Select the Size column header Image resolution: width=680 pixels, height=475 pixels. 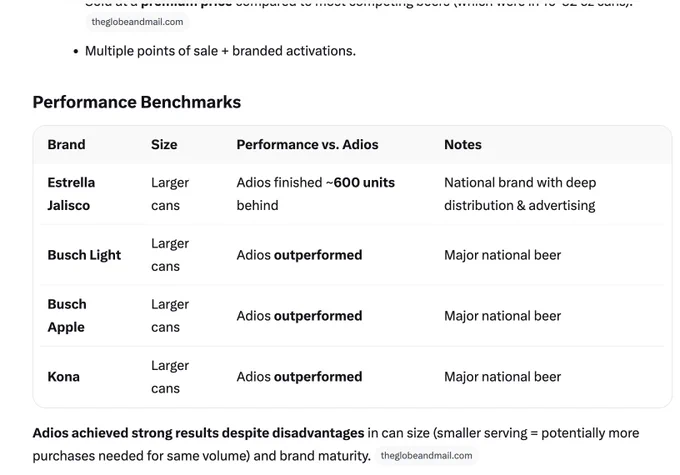tap(164, 144)
